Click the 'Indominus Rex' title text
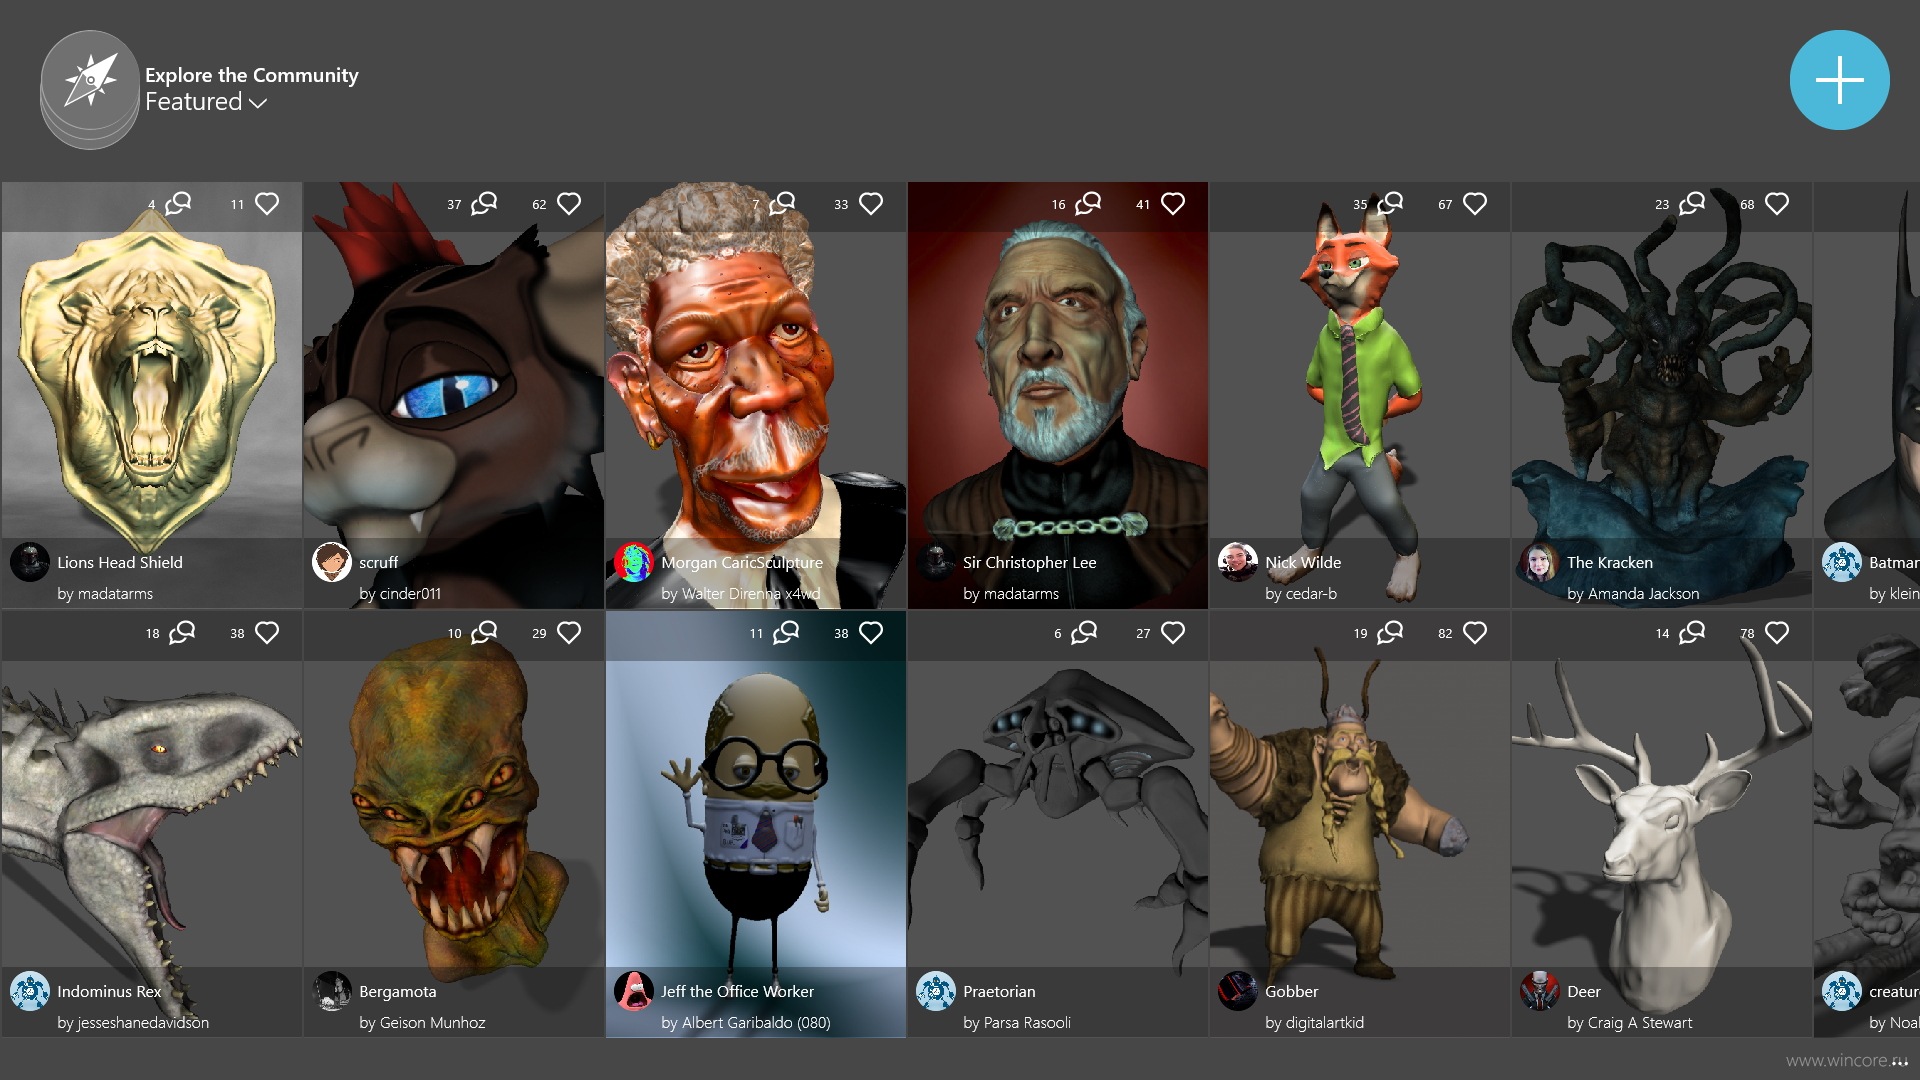Image resolution: width=1920 pixels, height=1080 pixels. click(x=109, y=992)
